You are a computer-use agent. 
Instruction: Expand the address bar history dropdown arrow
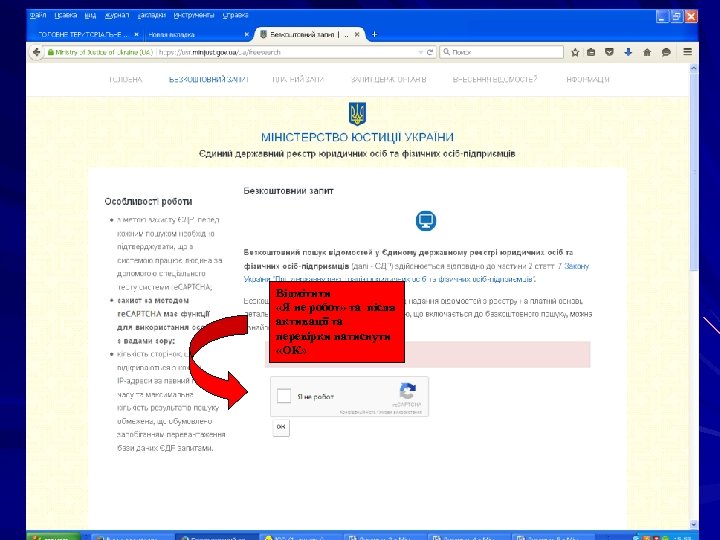[x=420, y=52]
